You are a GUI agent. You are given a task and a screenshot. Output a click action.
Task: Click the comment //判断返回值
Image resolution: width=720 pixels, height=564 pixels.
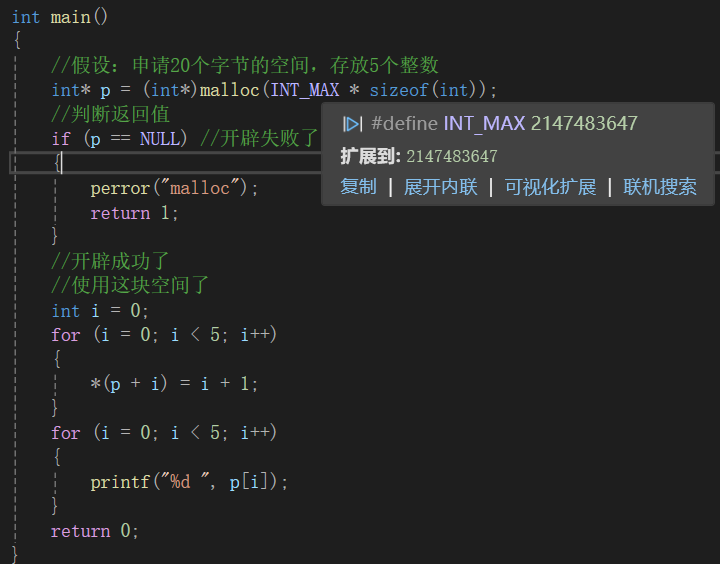coord(110,114)
